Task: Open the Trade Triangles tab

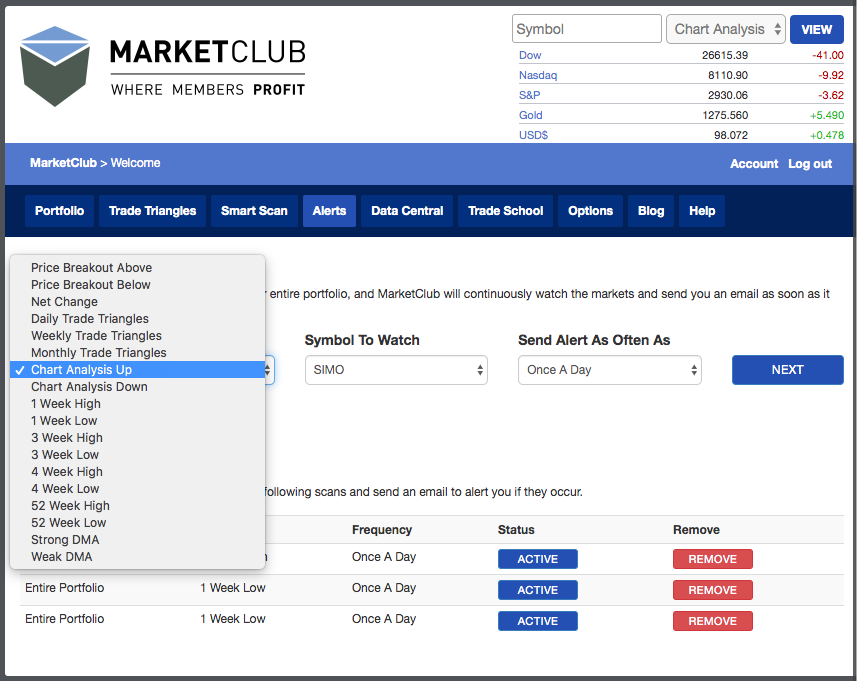Action: coord(152,211)
